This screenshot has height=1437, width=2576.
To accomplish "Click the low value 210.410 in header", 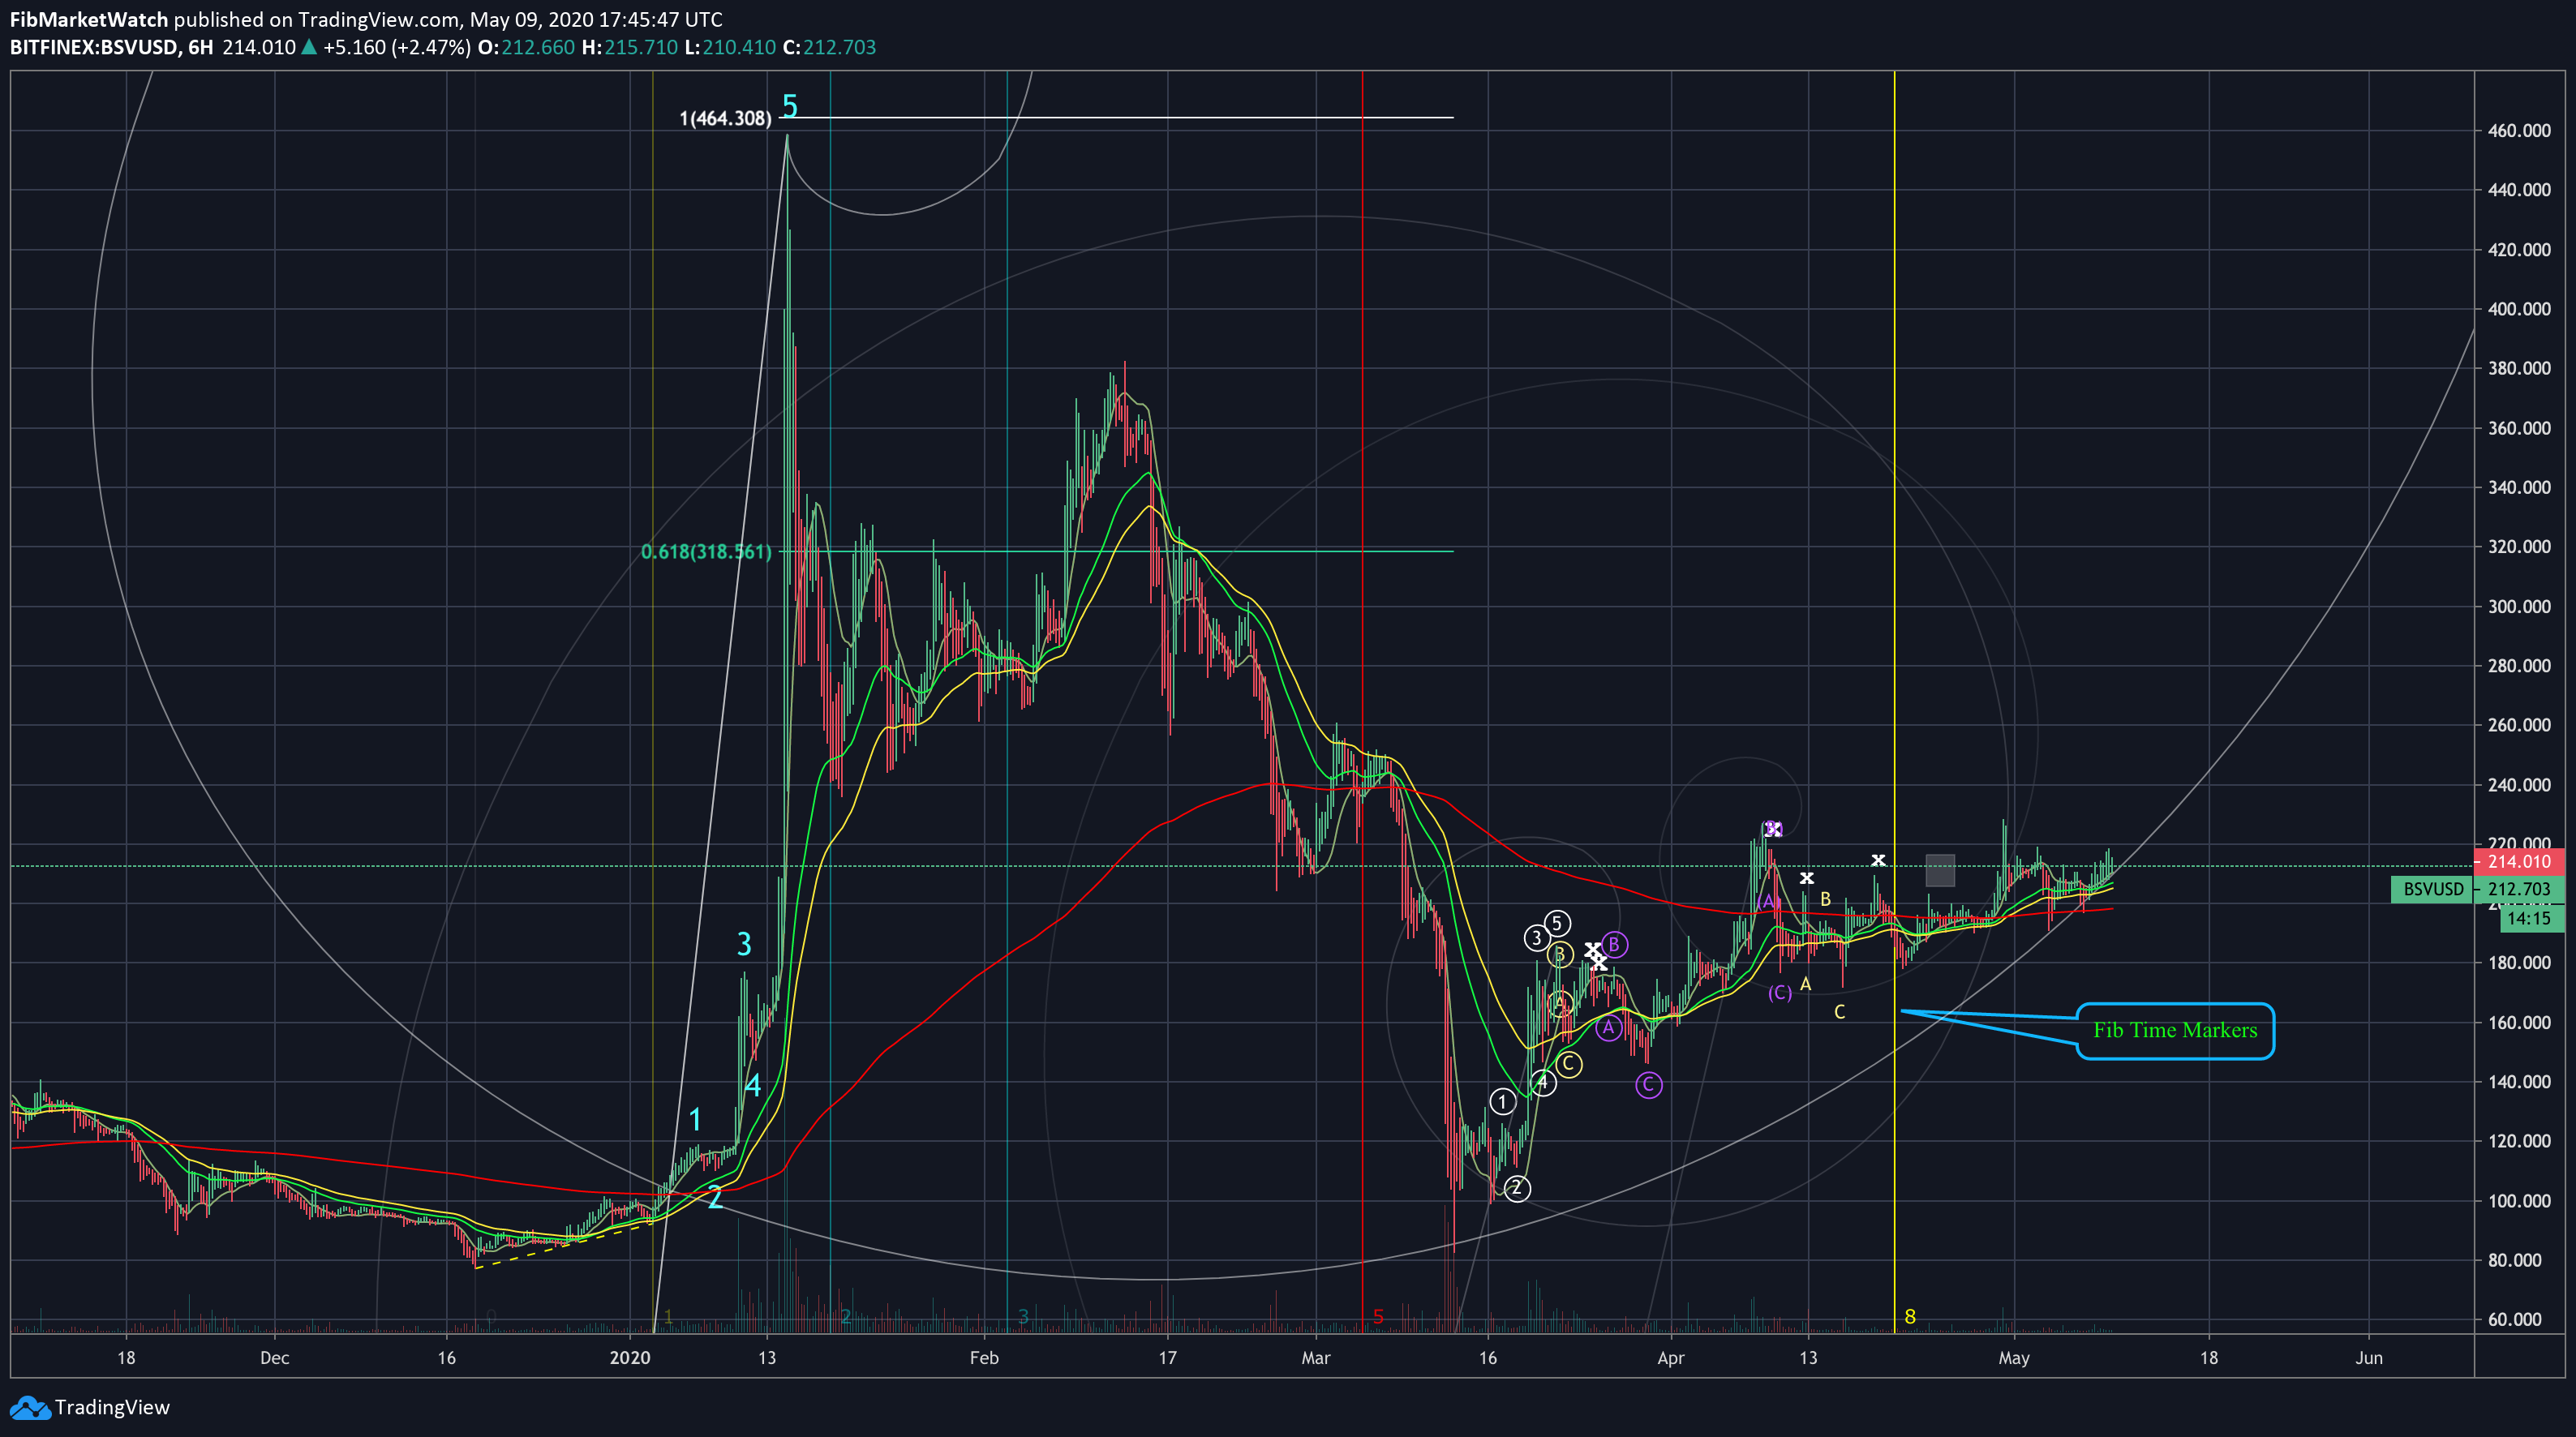I will coord(738,47).
